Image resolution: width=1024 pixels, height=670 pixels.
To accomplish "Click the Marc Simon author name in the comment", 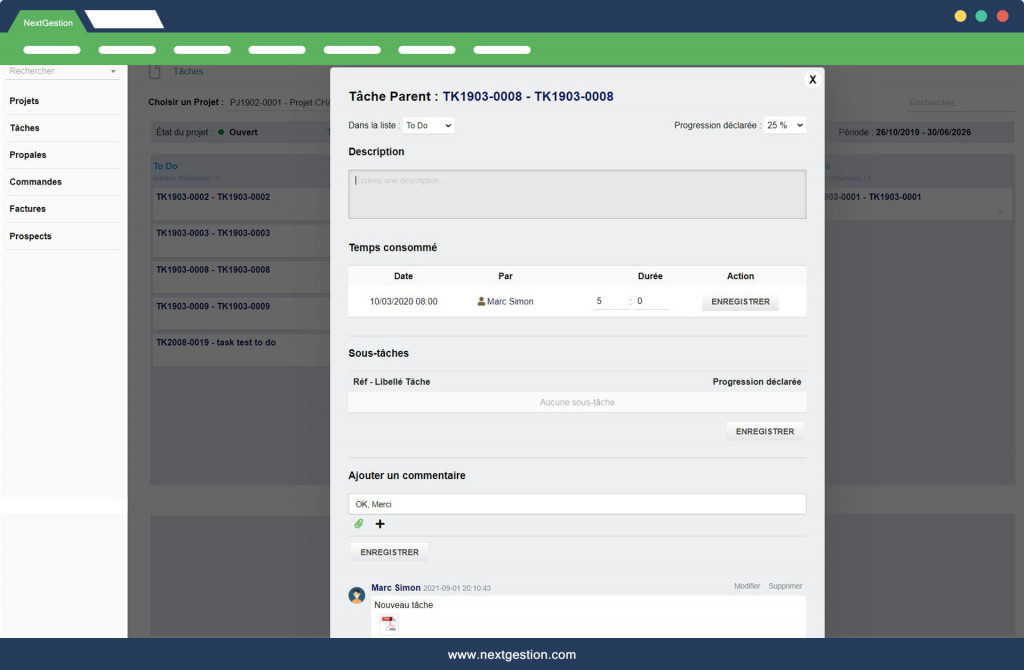I will coord(396,588).
